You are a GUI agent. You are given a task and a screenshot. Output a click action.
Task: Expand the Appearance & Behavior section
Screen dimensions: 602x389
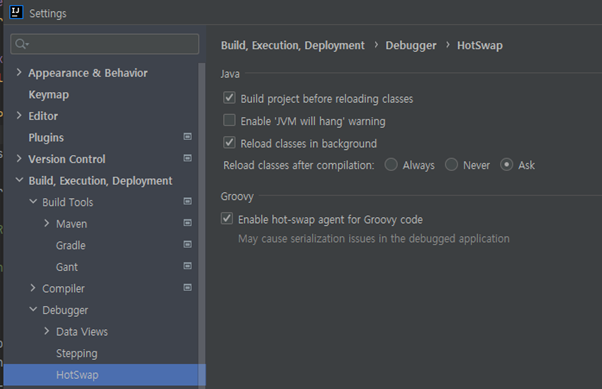click(19, 72)
